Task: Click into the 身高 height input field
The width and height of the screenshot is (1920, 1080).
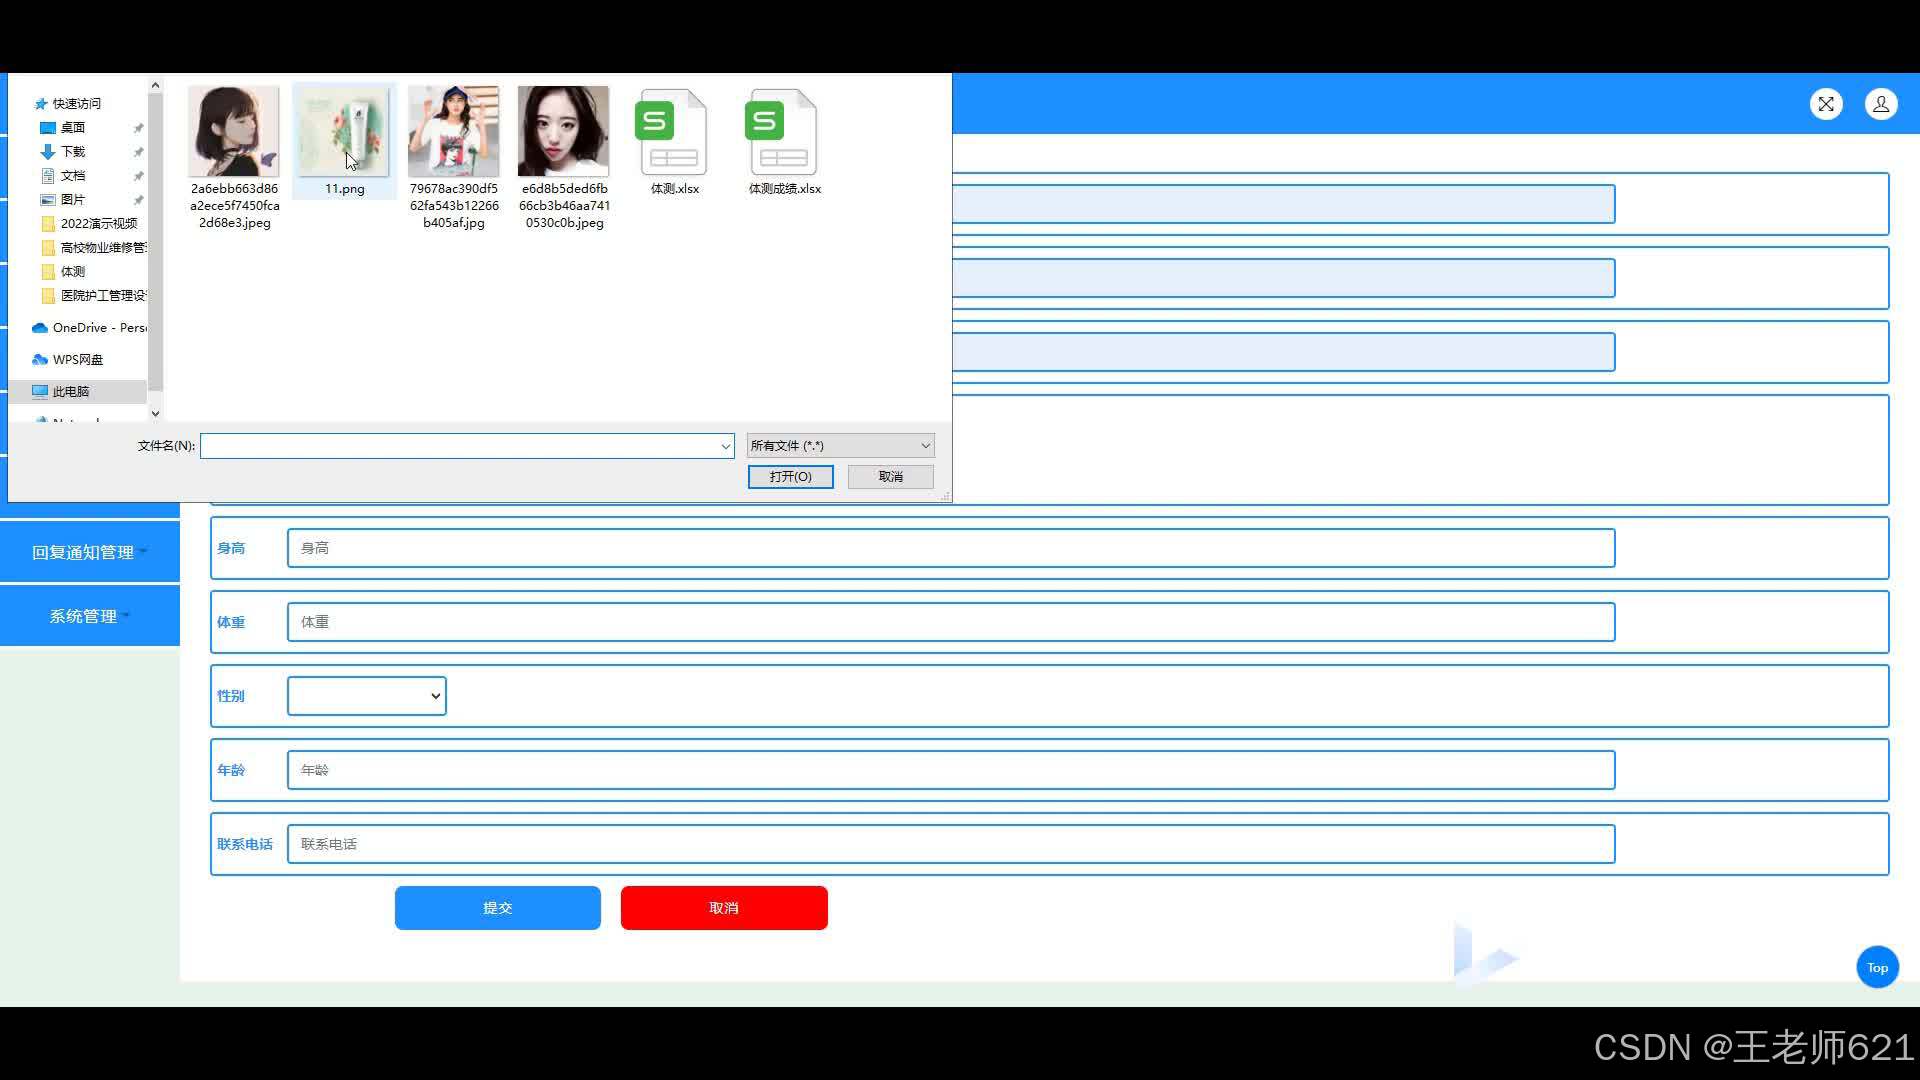Action: [950, 548]
